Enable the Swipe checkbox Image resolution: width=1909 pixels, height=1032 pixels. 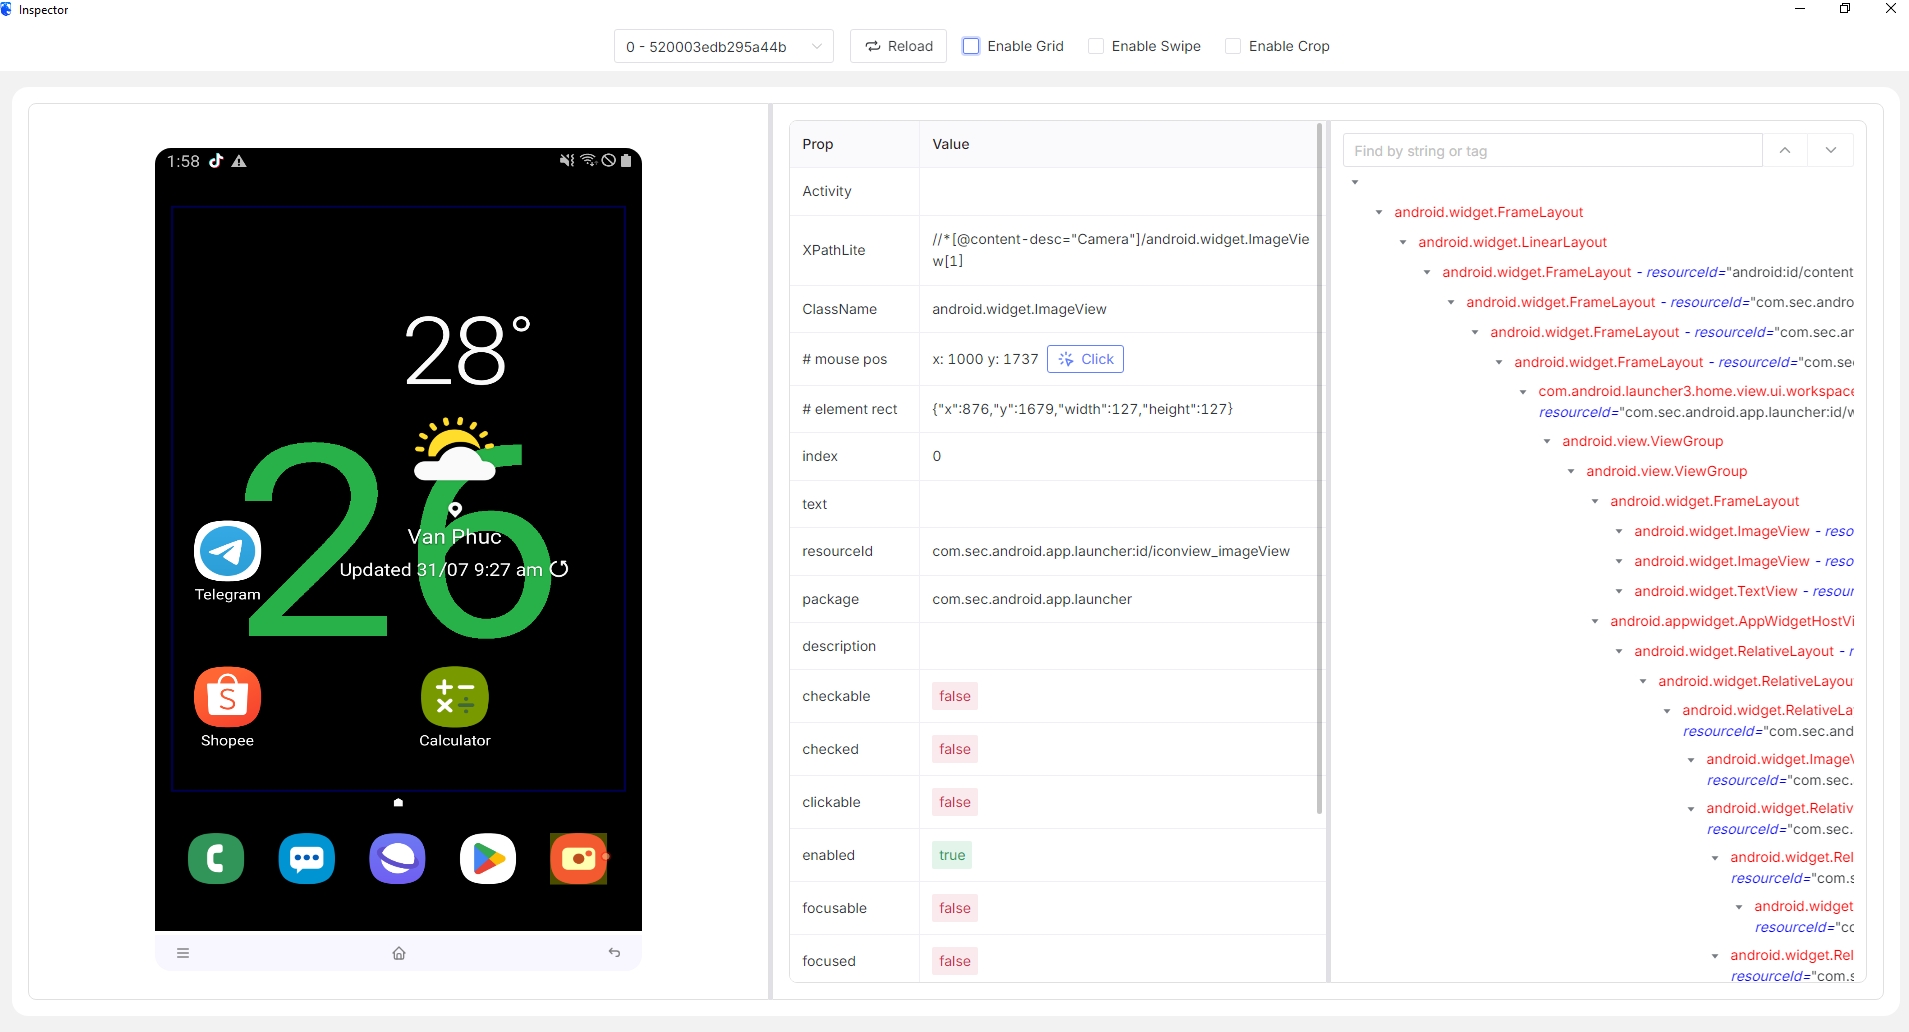pyautogui.click(x=1096, y=46)
